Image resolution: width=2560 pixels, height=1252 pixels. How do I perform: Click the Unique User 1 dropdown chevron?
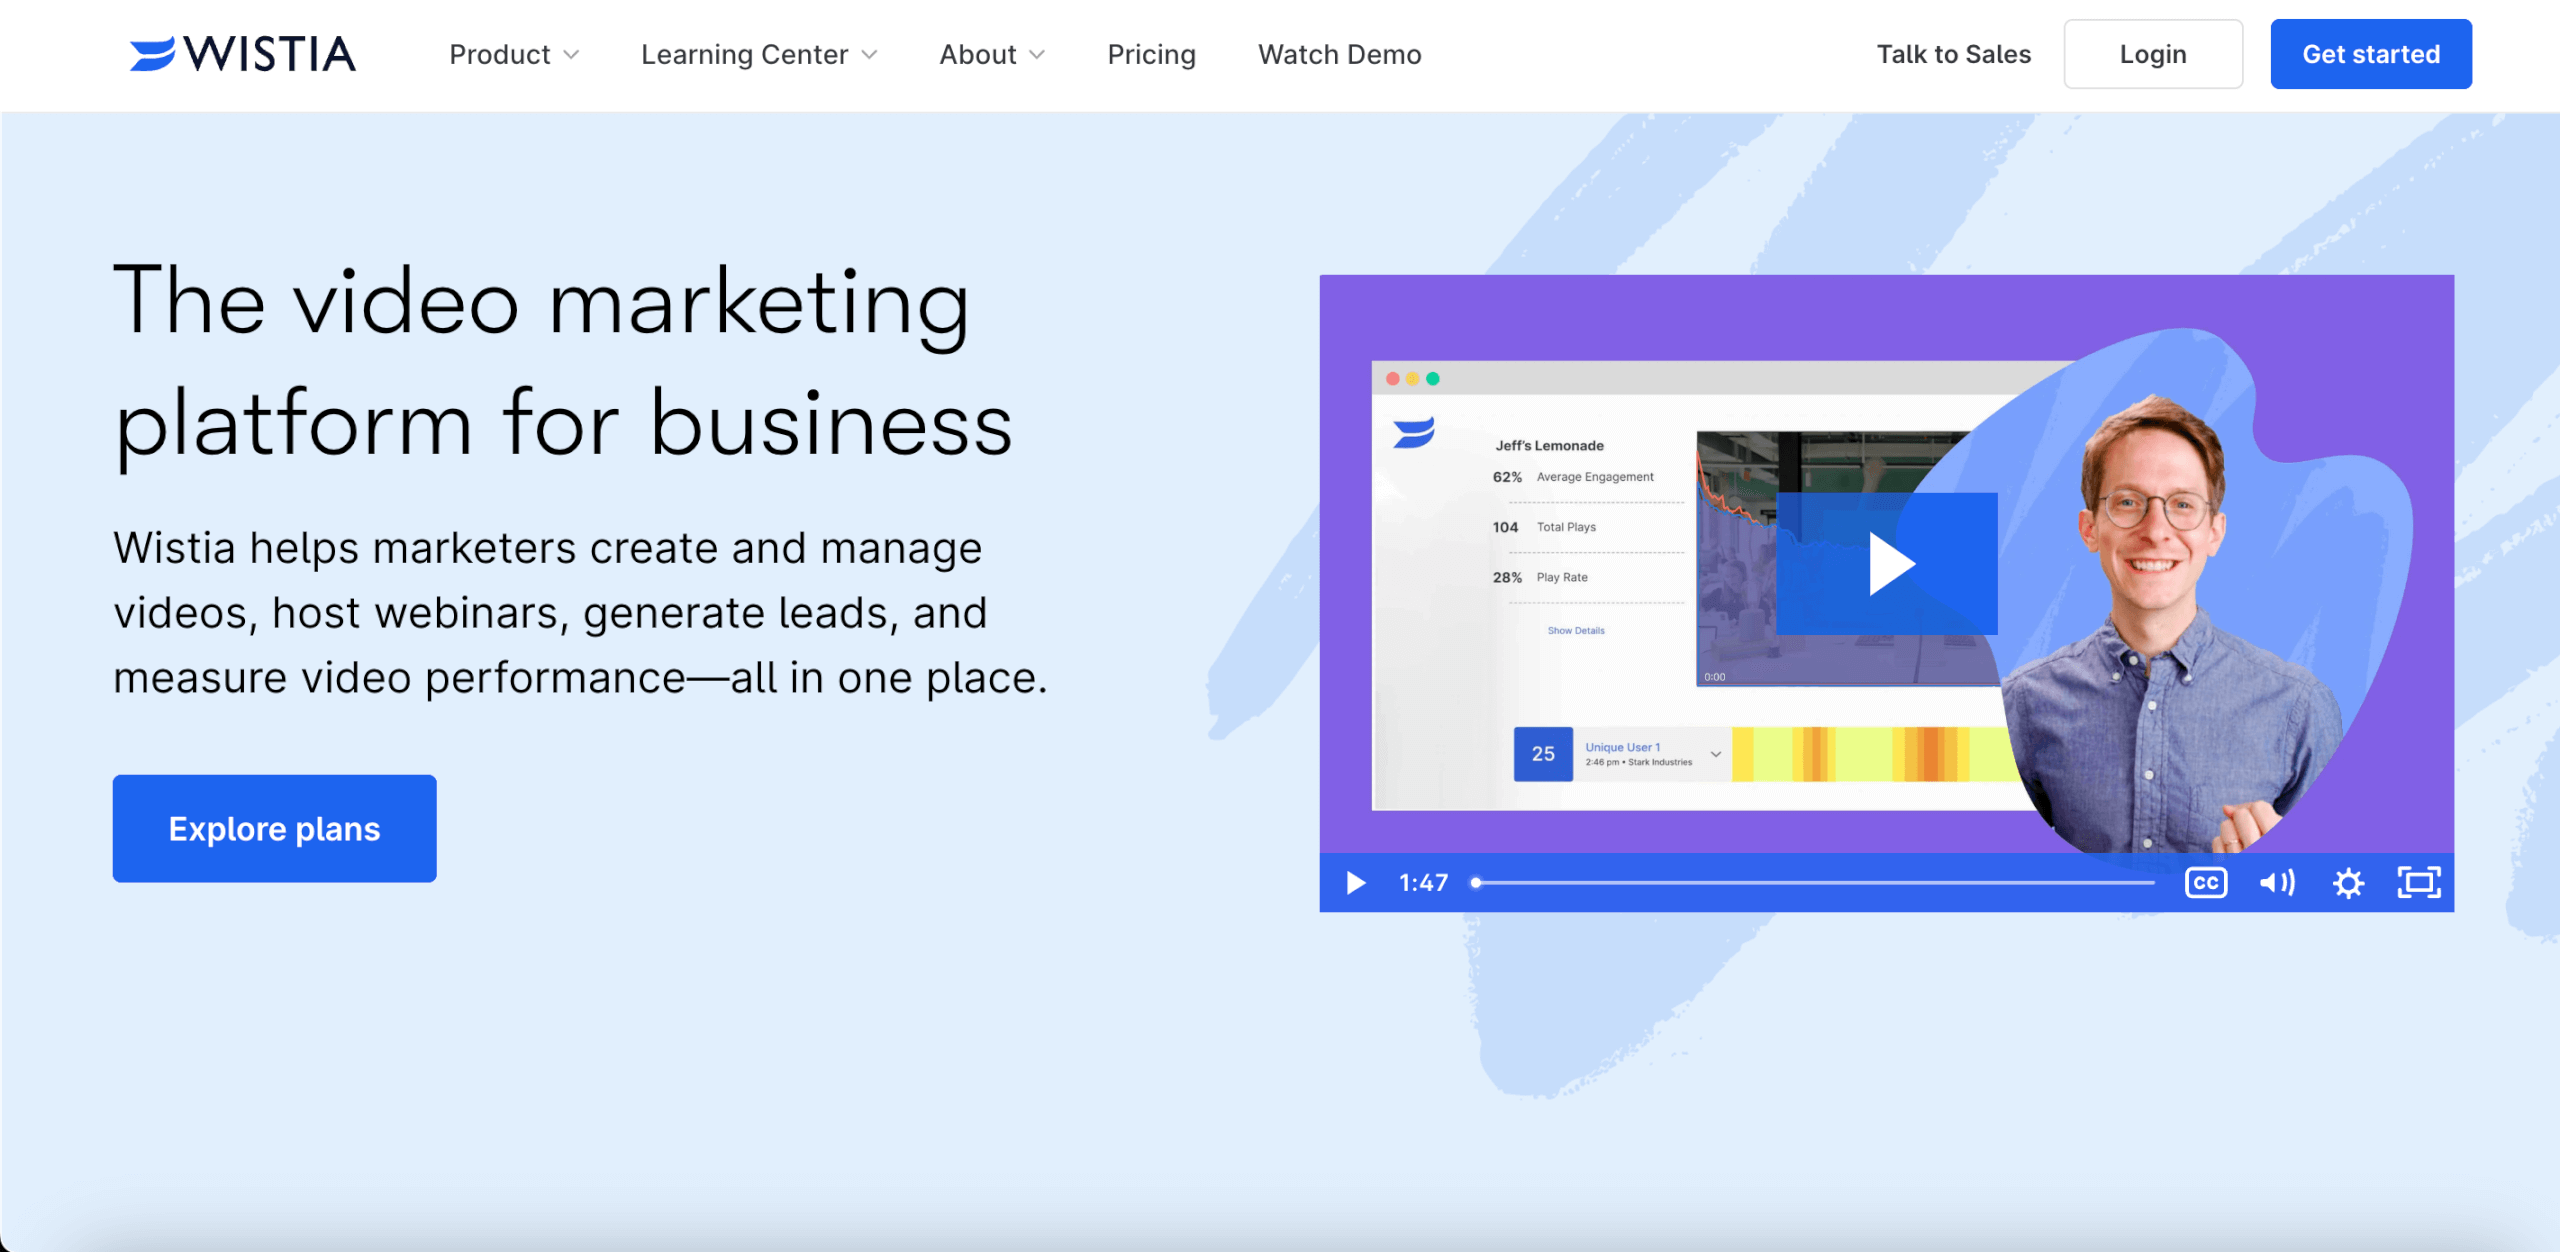1716,754
